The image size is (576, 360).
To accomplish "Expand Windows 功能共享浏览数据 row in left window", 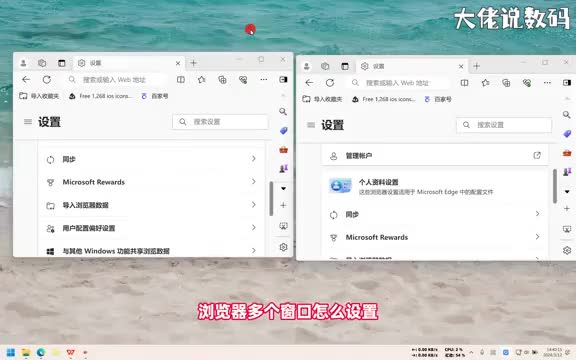I will (151, 251).
